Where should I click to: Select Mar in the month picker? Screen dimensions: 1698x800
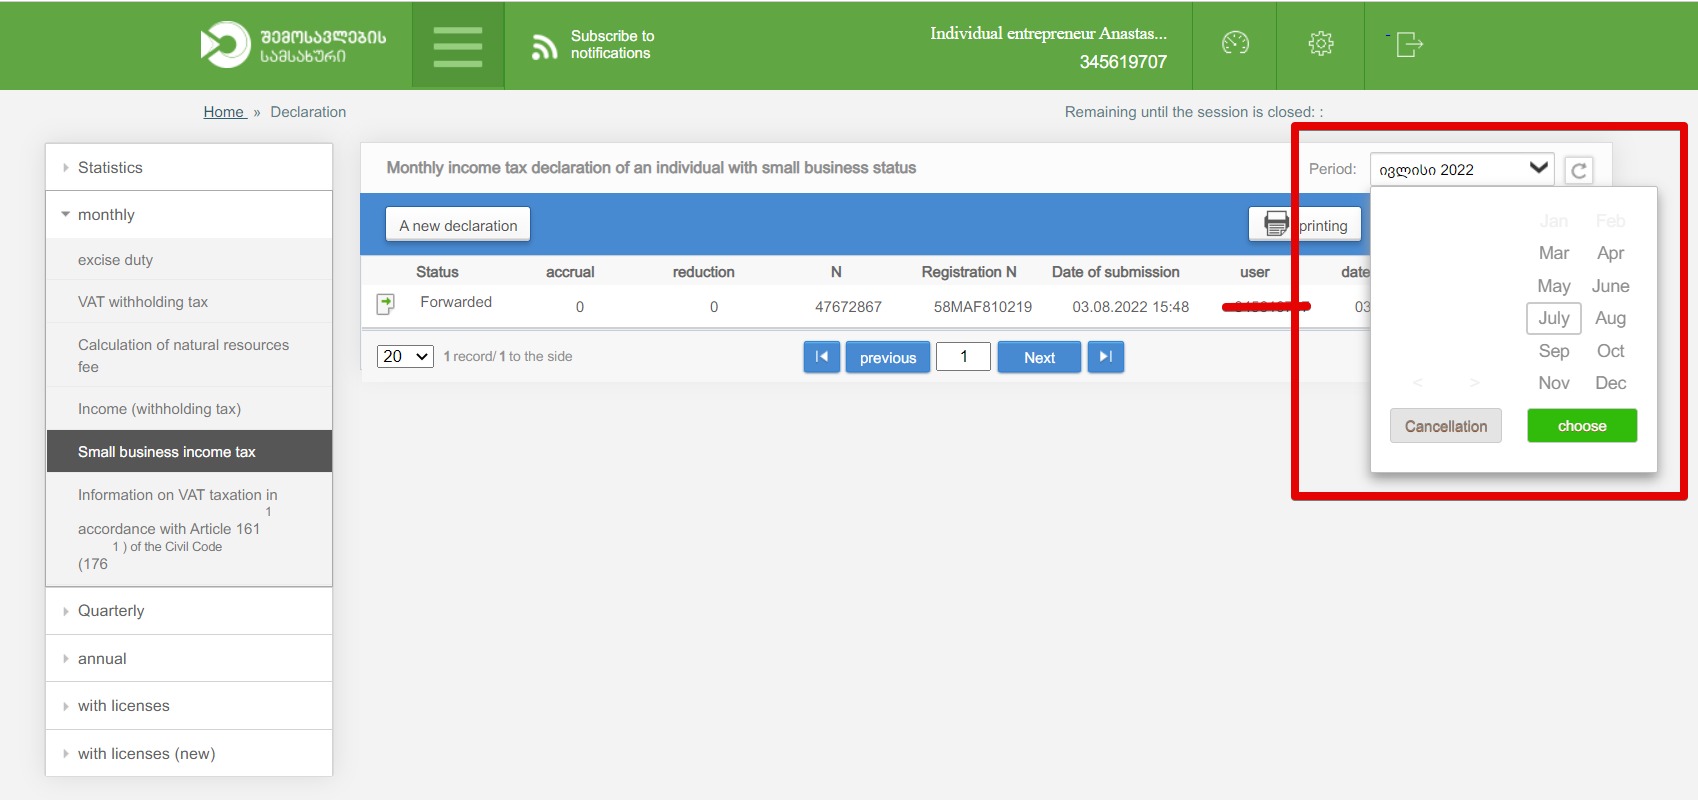point(1554,253)
